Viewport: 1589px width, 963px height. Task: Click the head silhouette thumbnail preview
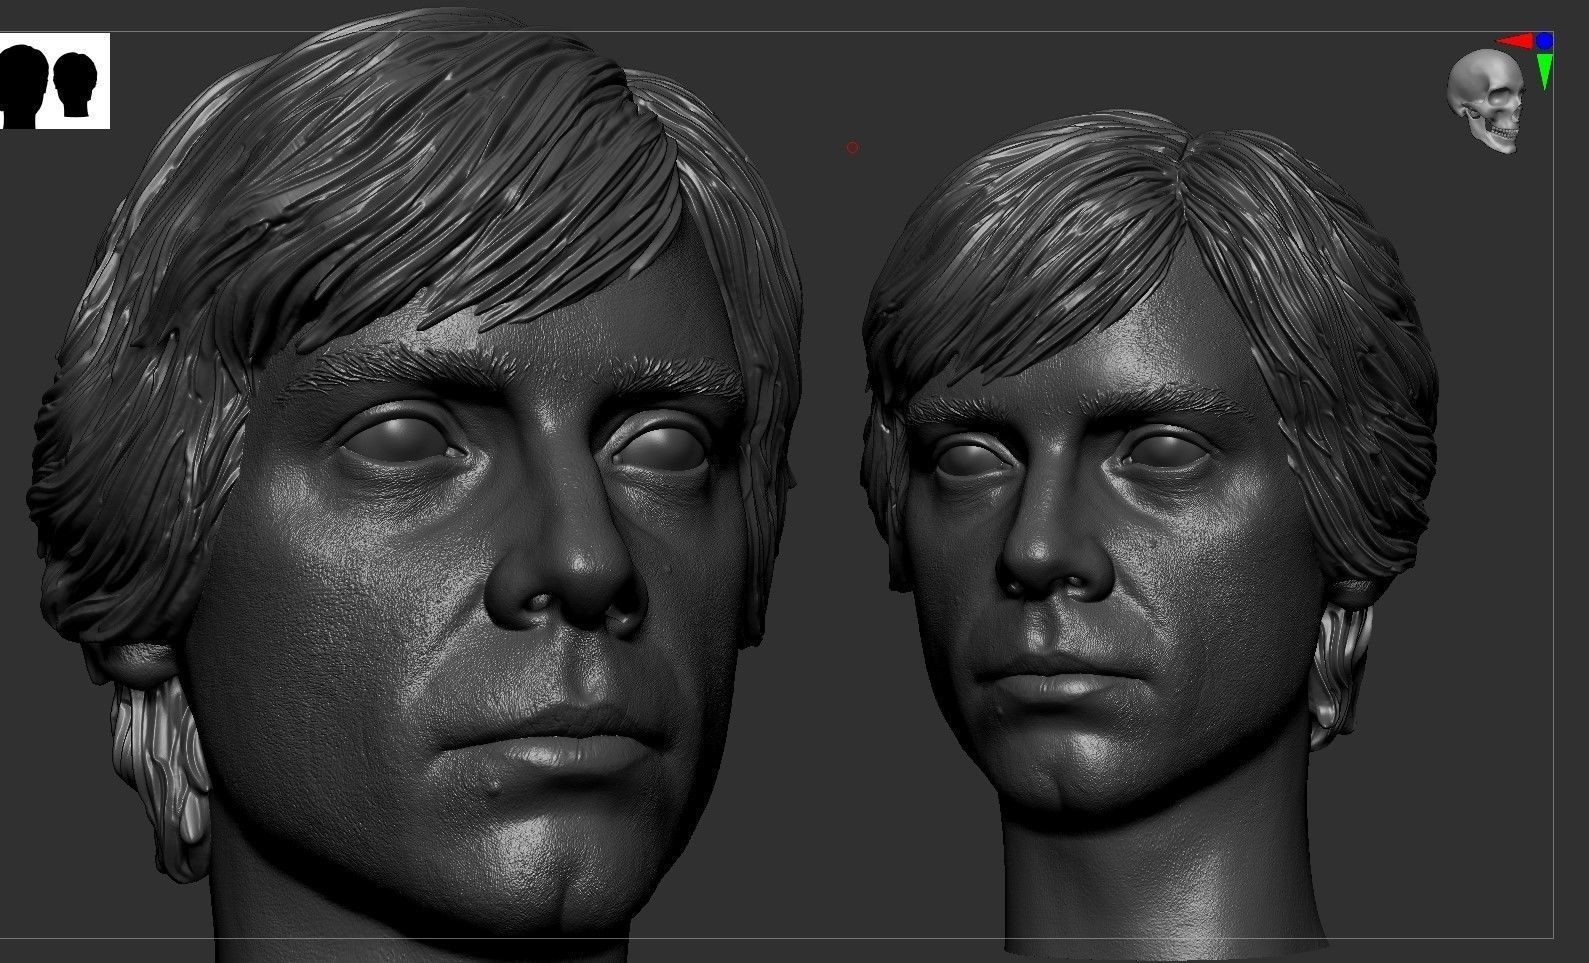click(x=54, y=81)
